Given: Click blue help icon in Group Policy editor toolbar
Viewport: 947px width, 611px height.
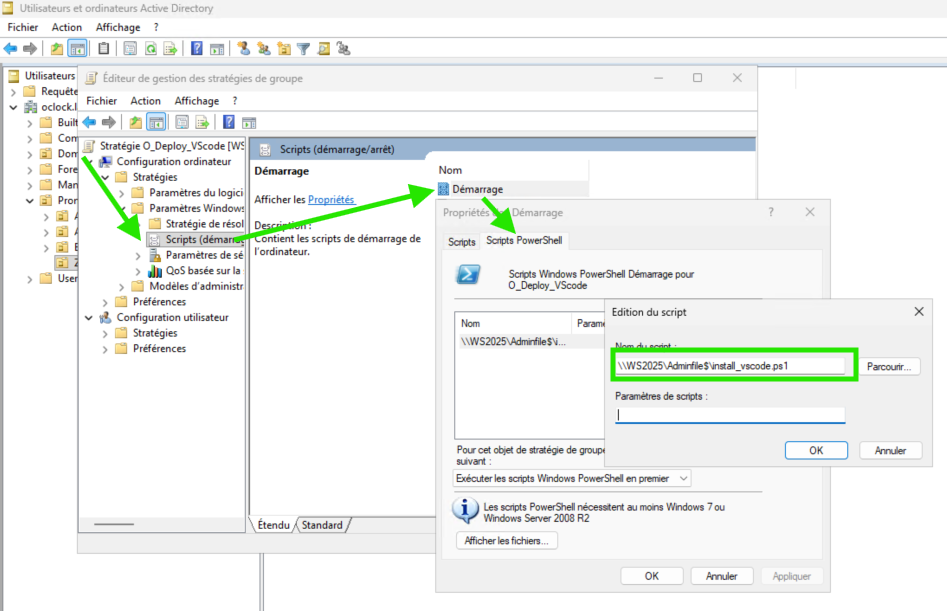Looking at the screenshot, I should pyautogui.click(x=228, y=122).
